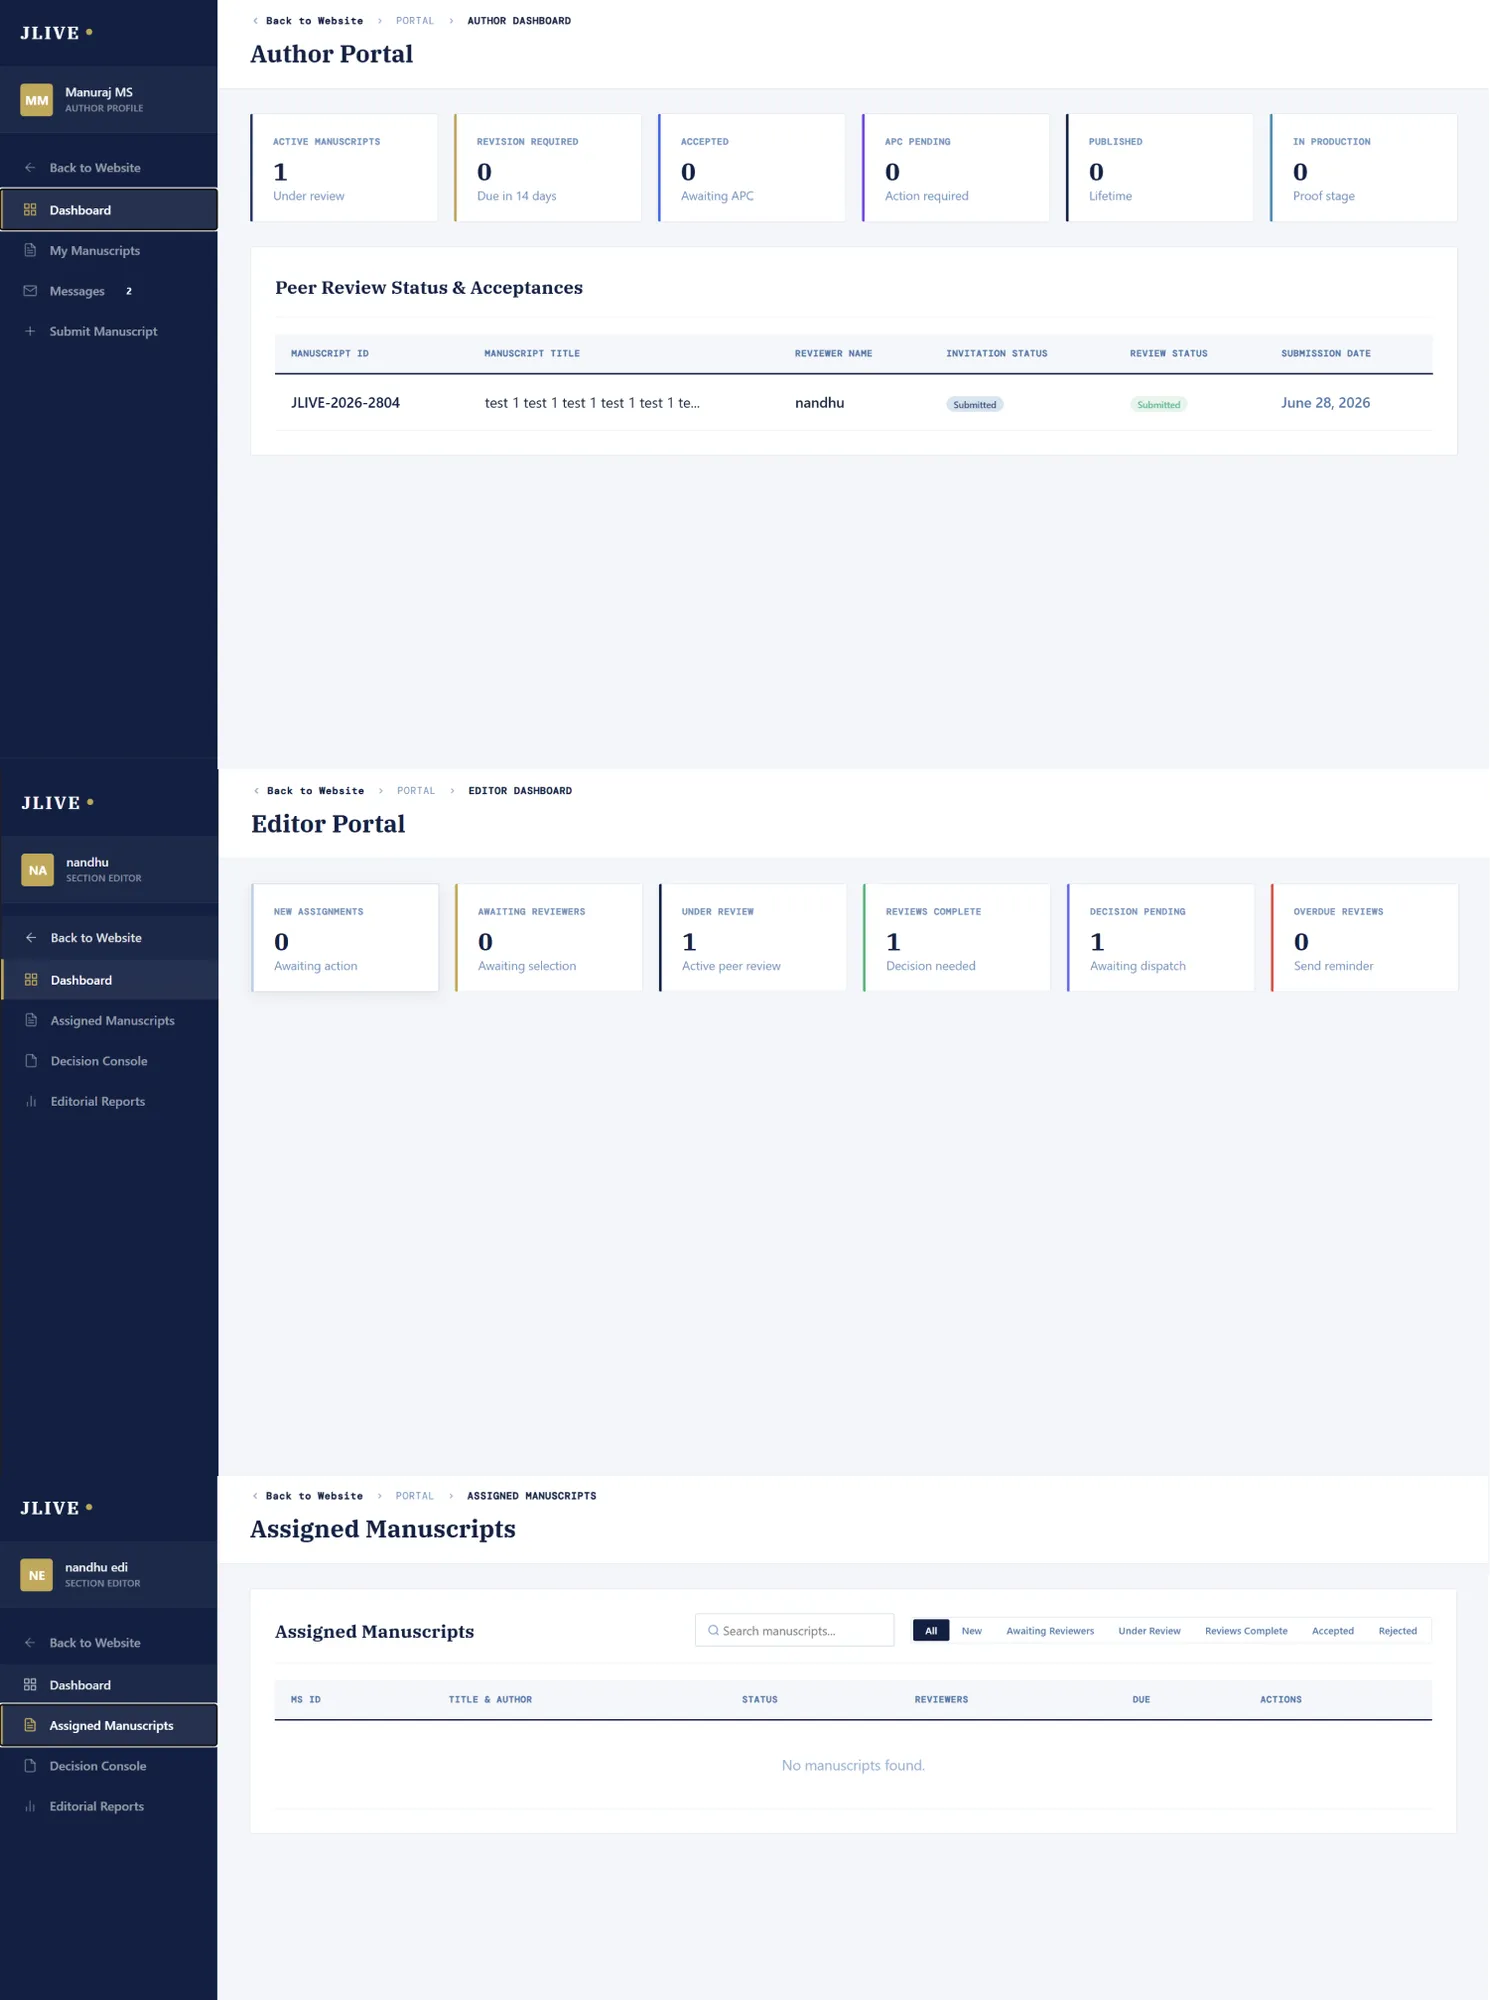The width and height of the screenshot is (1490, 2000).
Task: Click the In Production stat card
Action: 1364,168
